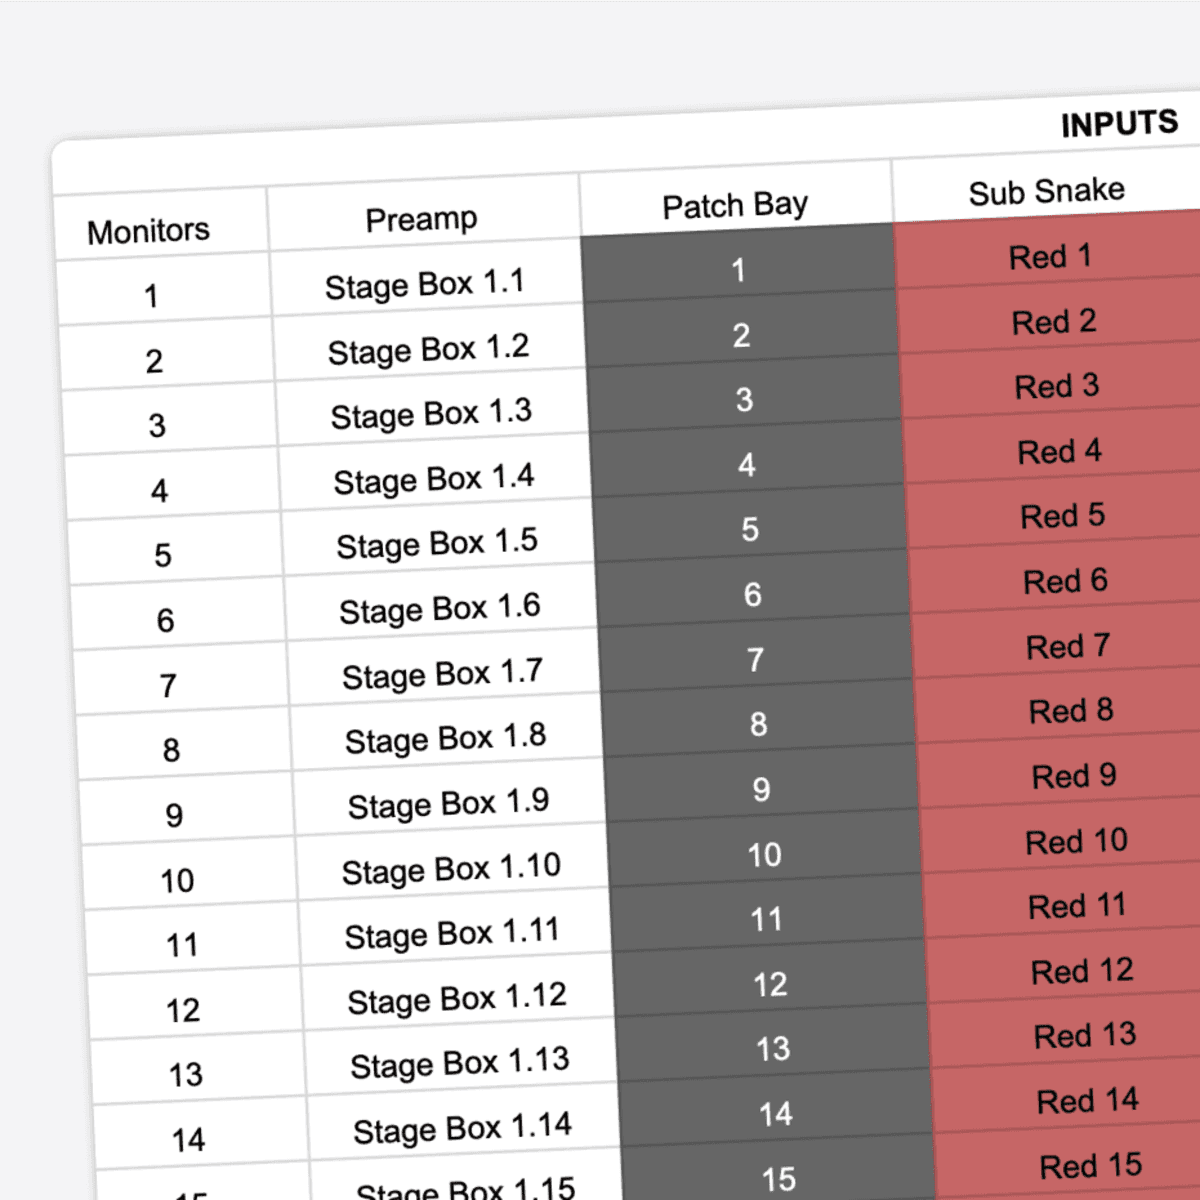Click the Red 15 entry
Viewport: 1200px width, 1200px height.
(x=1090, y=1165)
